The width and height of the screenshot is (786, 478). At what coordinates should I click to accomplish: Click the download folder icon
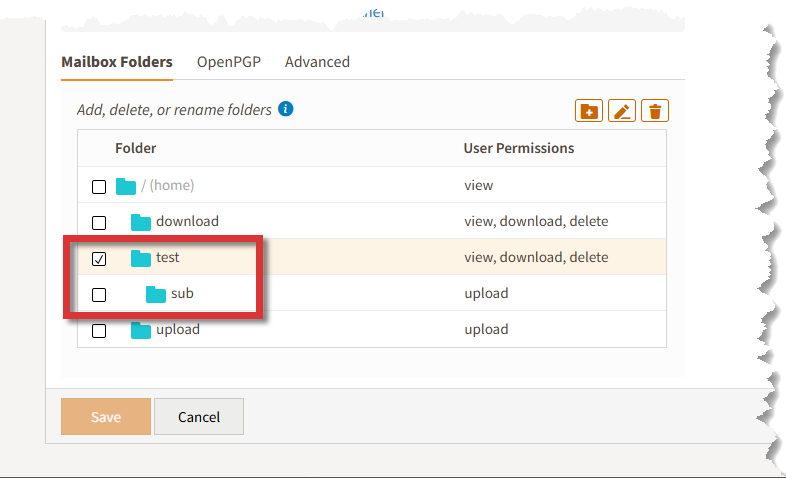point(141,222)
